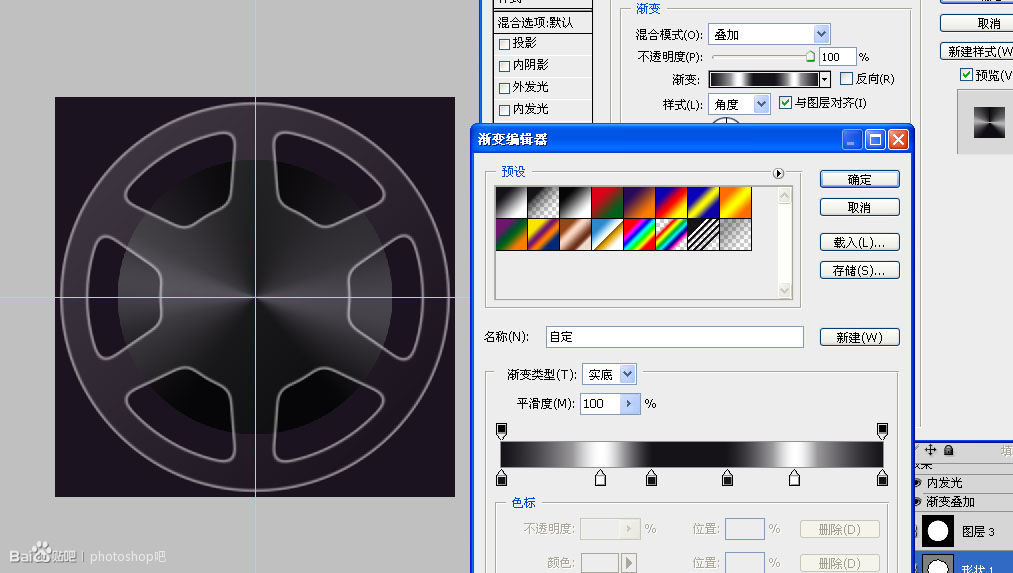The height and width of the screenshot is (573, 1013).
Task: Open the 平滑度 smoothness slider arrow
Action: [629, 403]
